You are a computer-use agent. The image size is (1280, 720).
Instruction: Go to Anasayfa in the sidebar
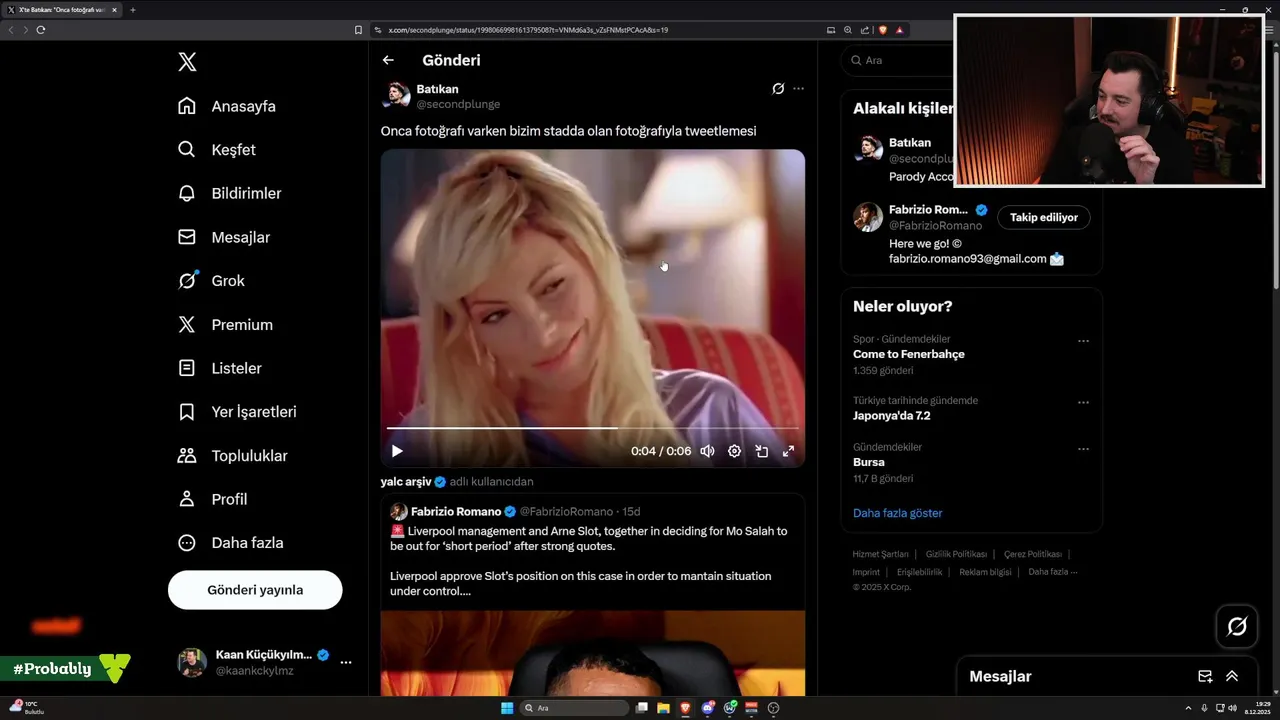point(227,106)
